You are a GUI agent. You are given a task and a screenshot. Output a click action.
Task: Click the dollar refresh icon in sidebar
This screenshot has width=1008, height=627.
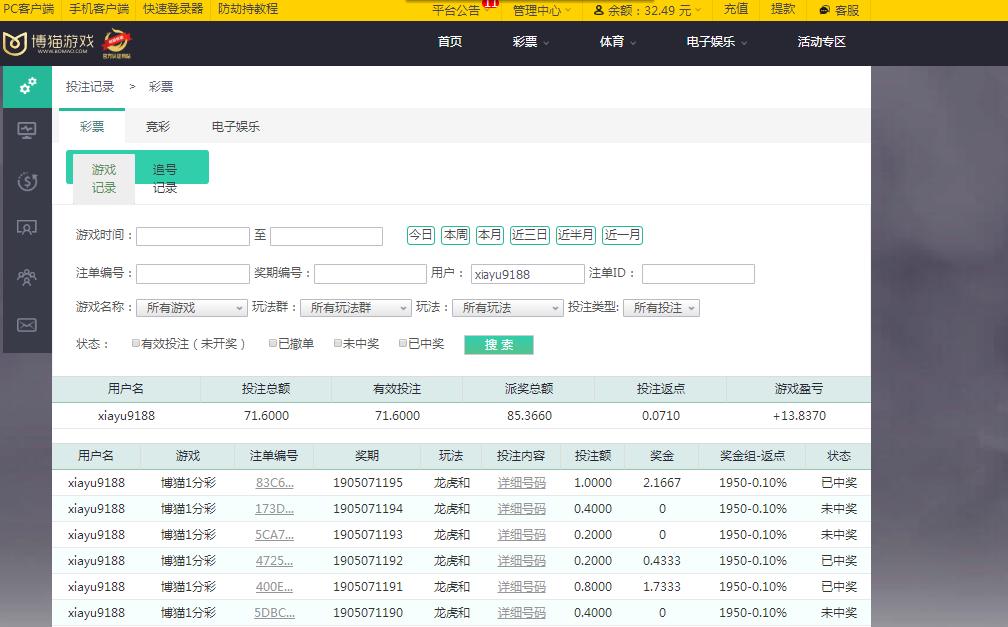pos(27,181)
